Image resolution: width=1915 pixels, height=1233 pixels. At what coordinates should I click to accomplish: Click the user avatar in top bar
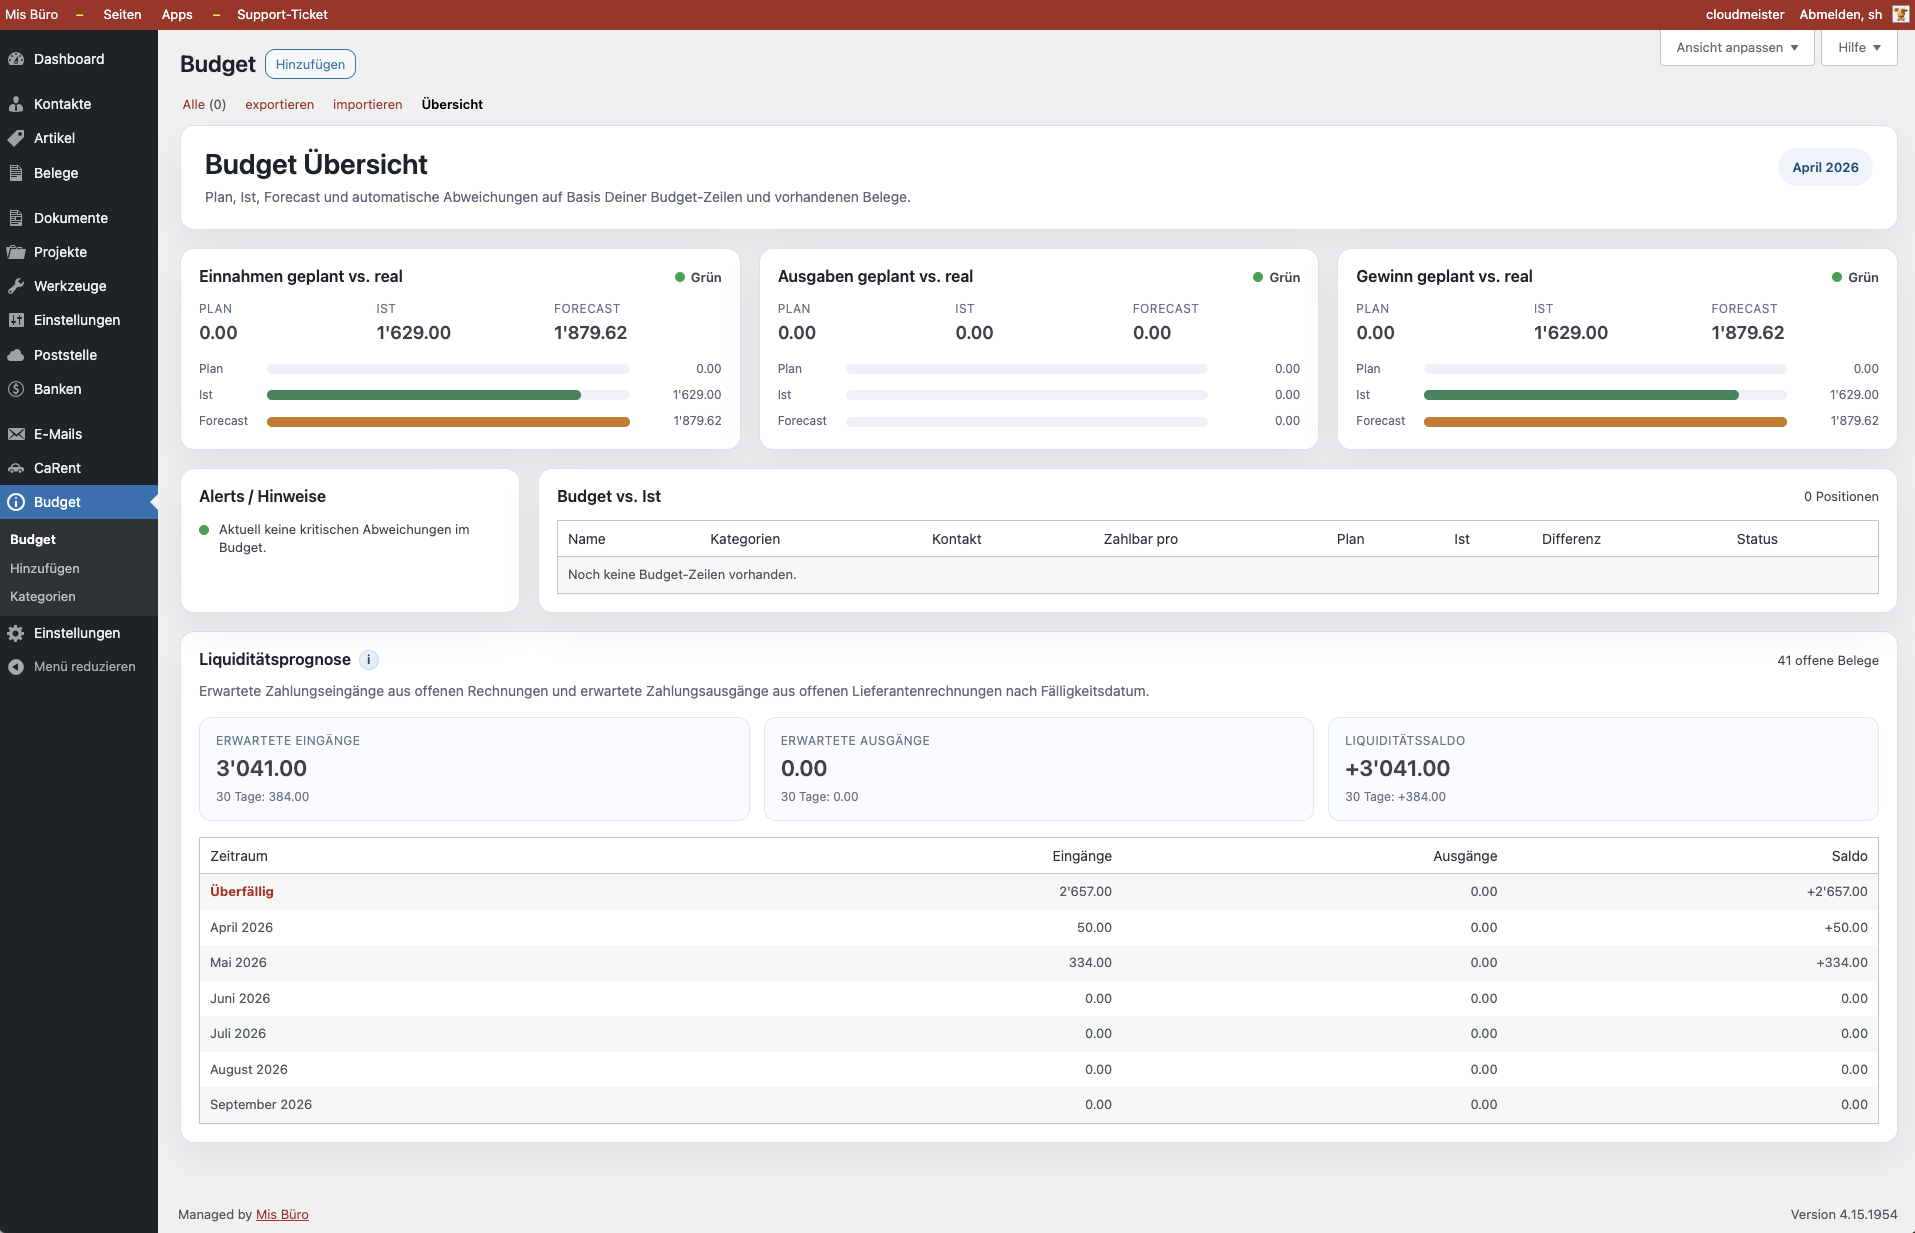[1900, 14]
